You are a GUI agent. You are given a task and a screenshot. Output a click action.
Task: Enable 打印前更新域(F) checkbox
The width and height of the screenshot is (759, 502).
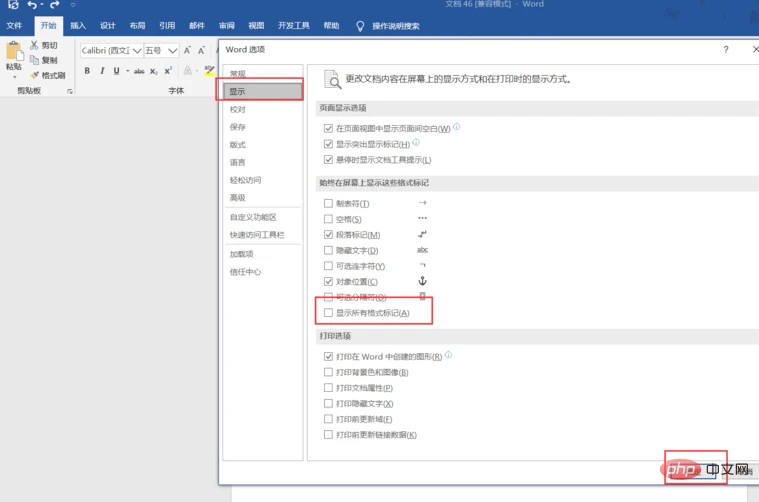328,419
